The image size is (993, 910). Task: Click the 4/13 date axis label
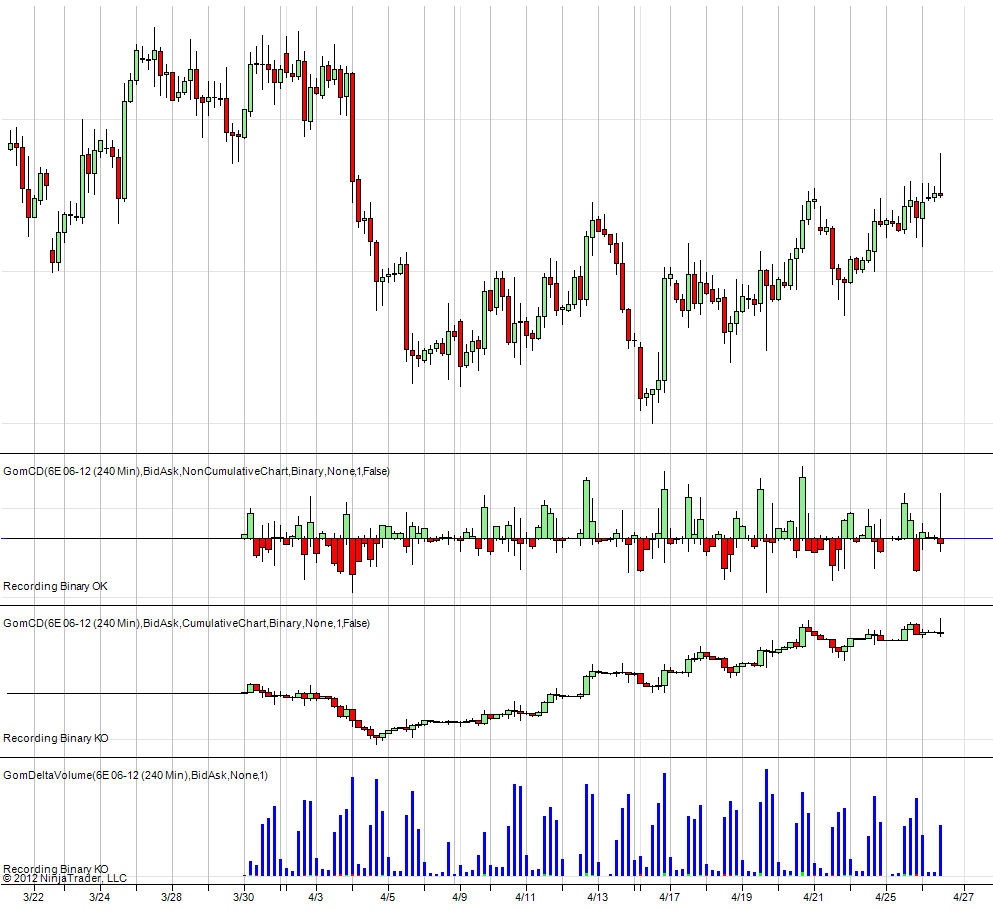pyautogui.click(x=597, y=897)
